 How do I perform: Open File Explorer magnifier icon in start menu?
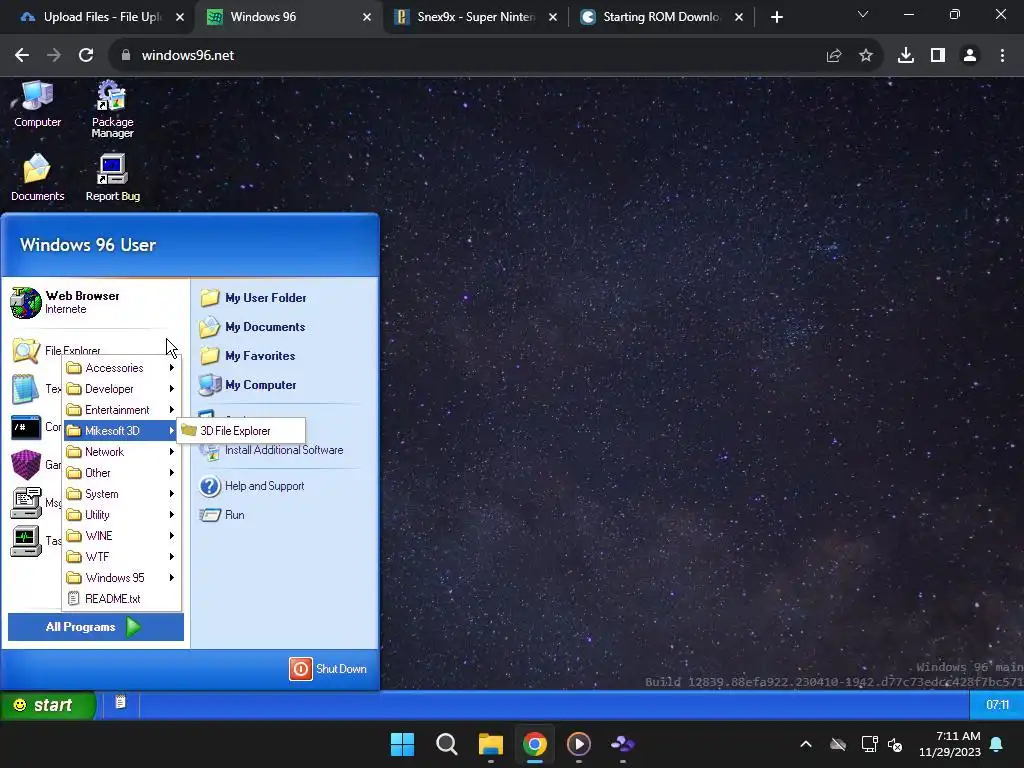pyautogui.click(x=26, y=351)
